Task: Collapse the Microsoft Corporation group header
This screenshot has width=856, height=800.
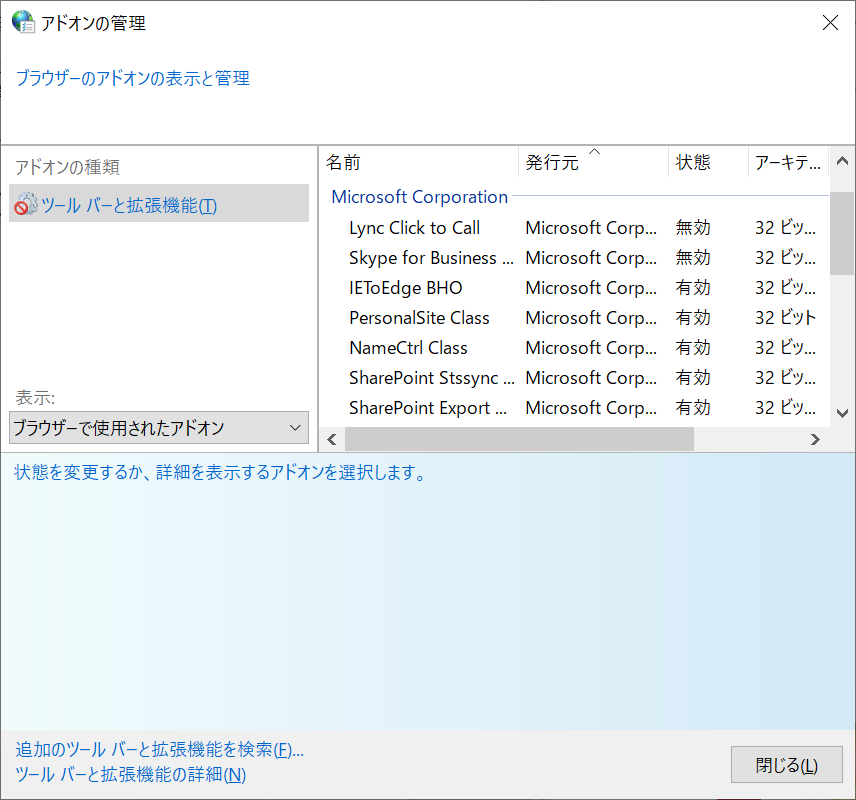Action: [419, 197]
